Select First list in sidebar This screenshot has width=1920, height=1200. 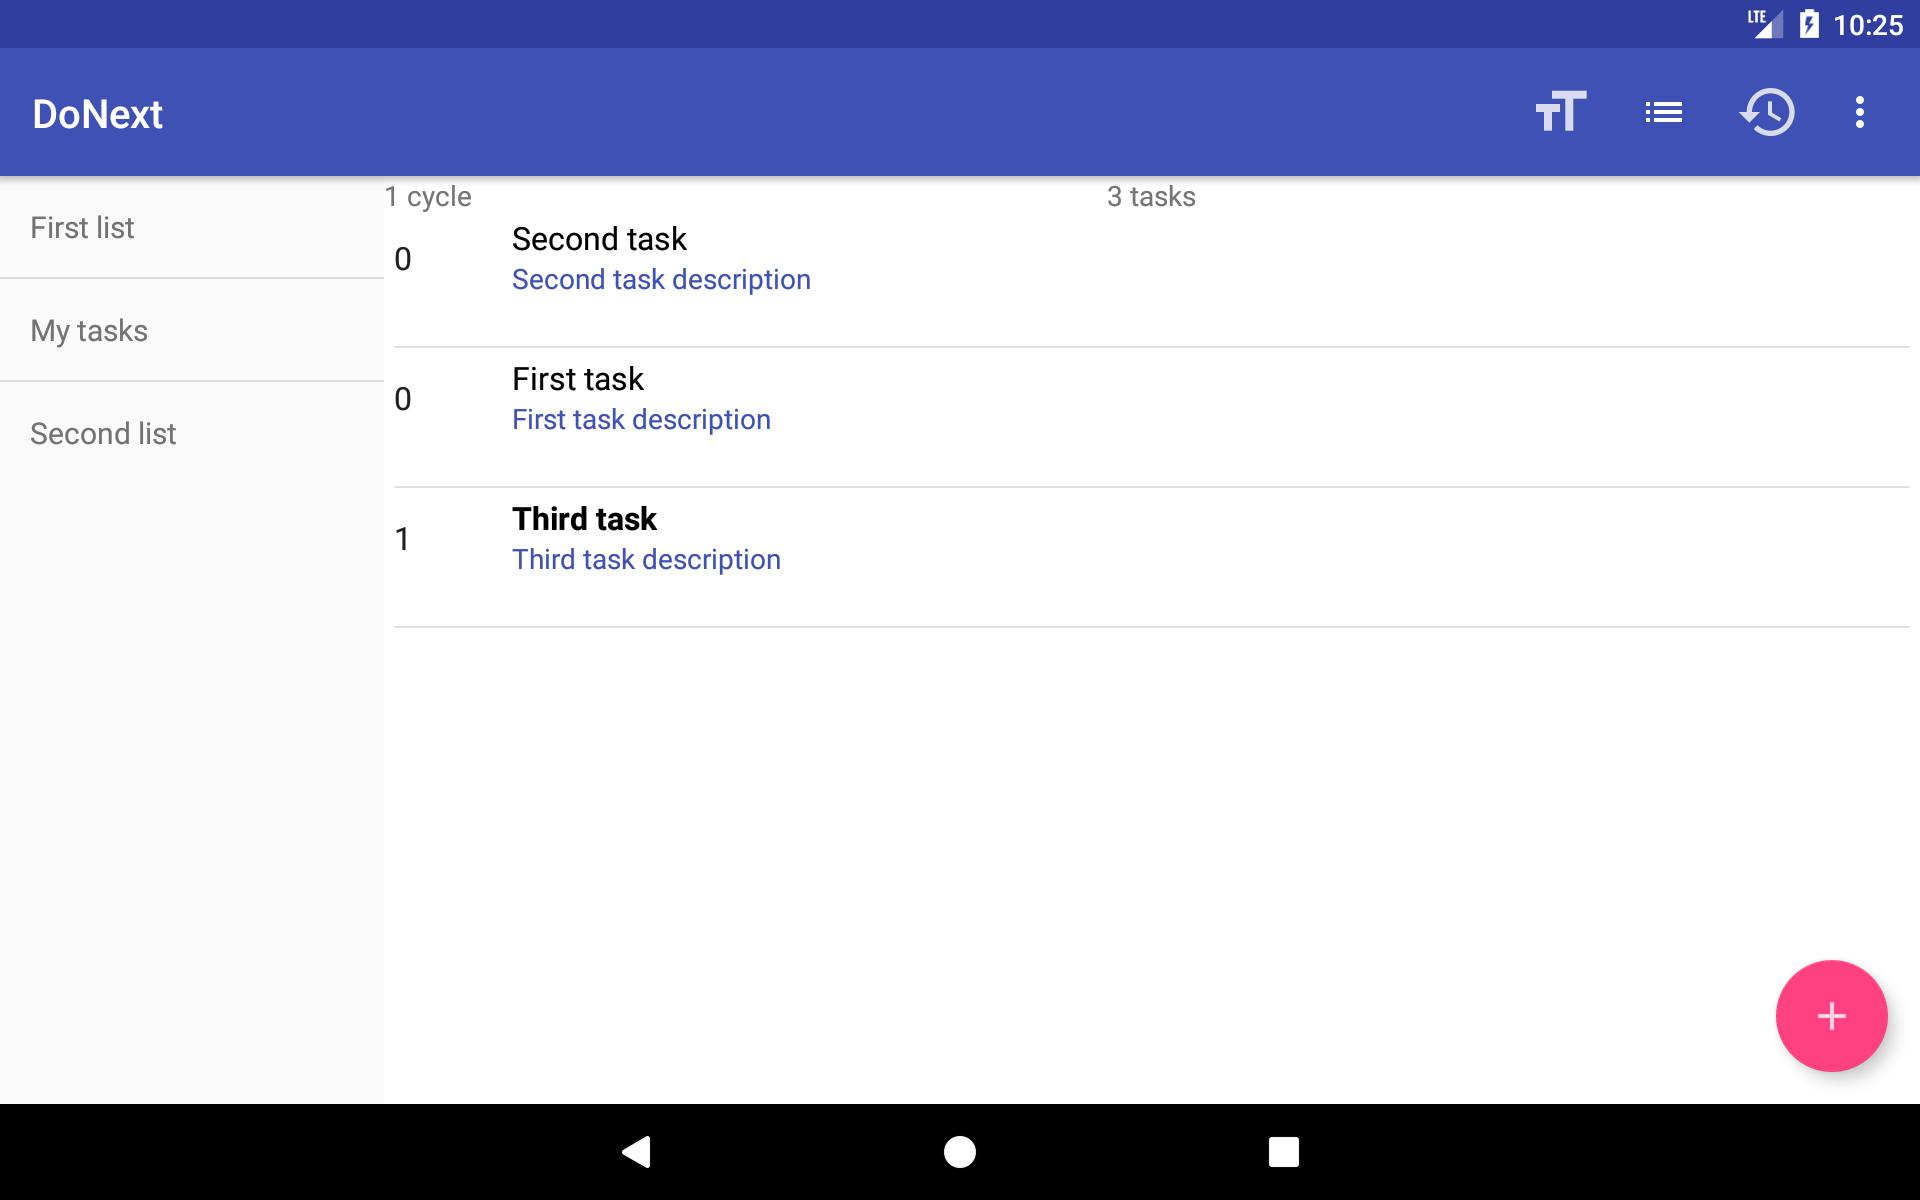point(82,228)
